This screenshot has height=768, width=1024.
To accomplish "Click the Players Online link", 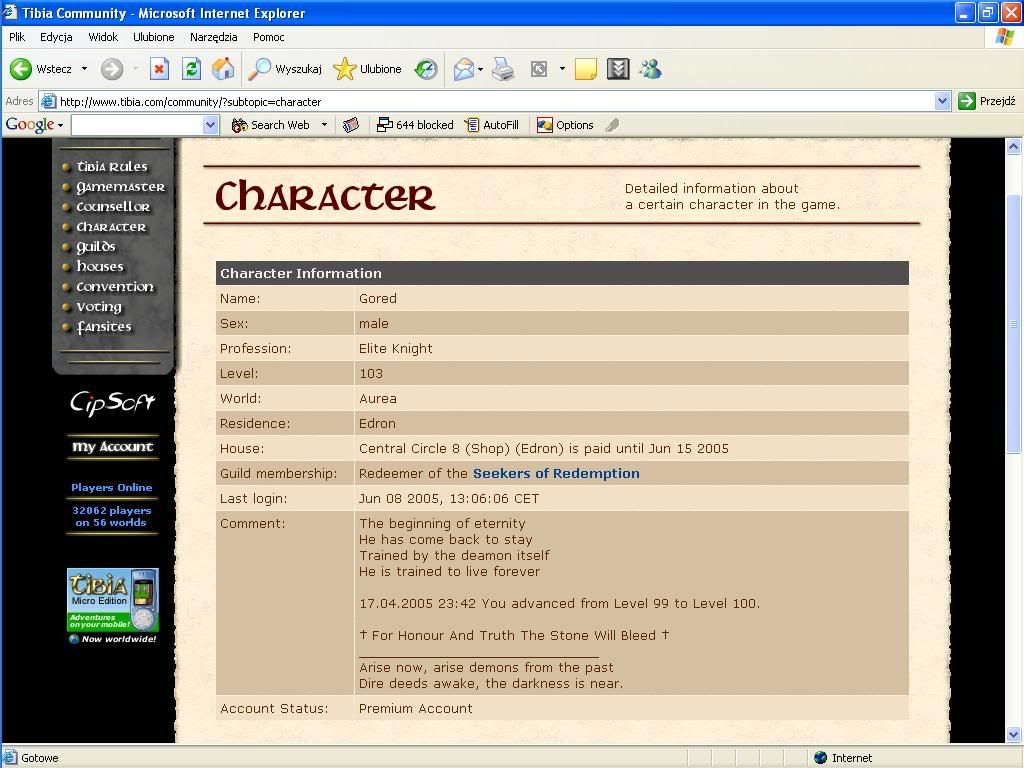I will (112, 487).
